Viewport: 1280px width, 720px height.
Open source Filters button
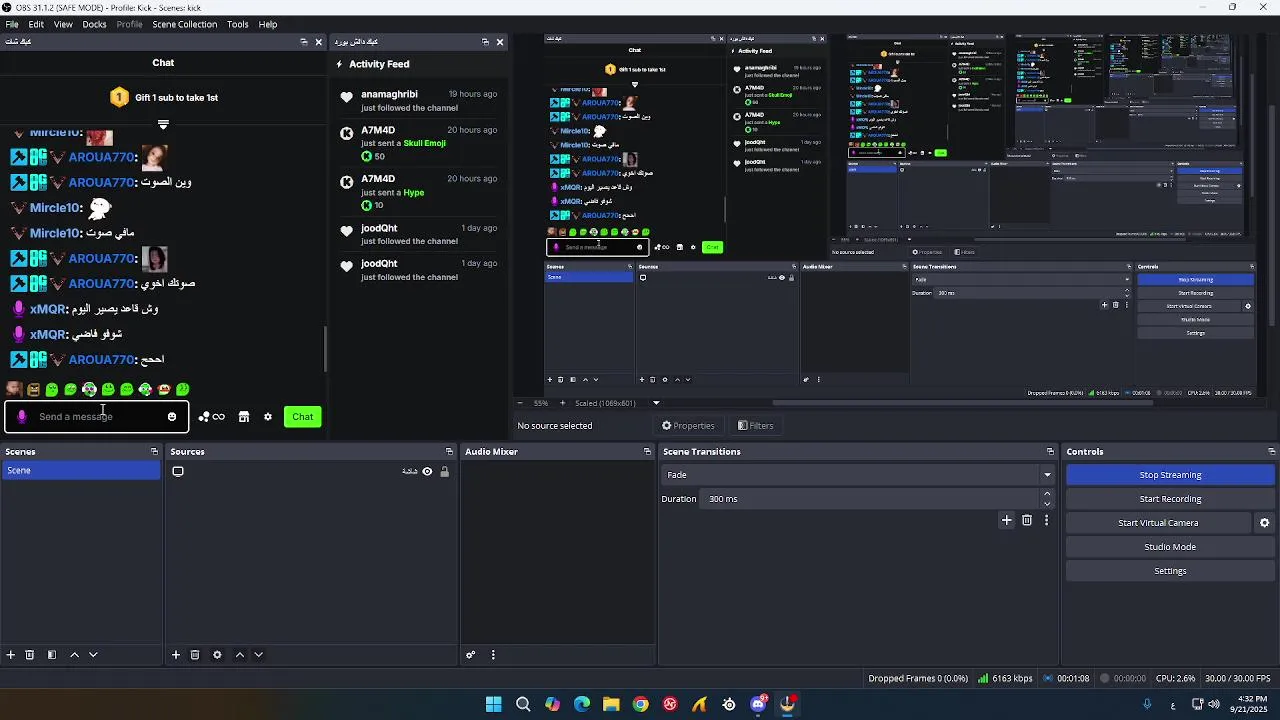pyautogui.click(x=756, y=426)
